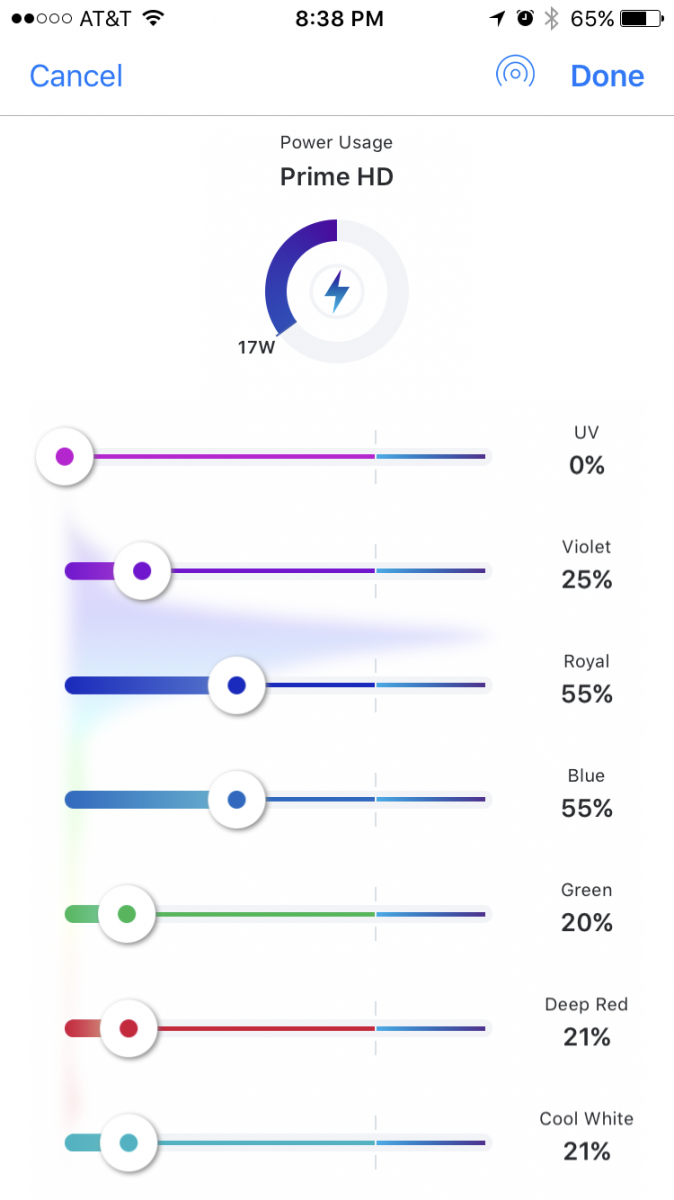
Task: Select the Royal slider handle
Action: pos(237,685)
